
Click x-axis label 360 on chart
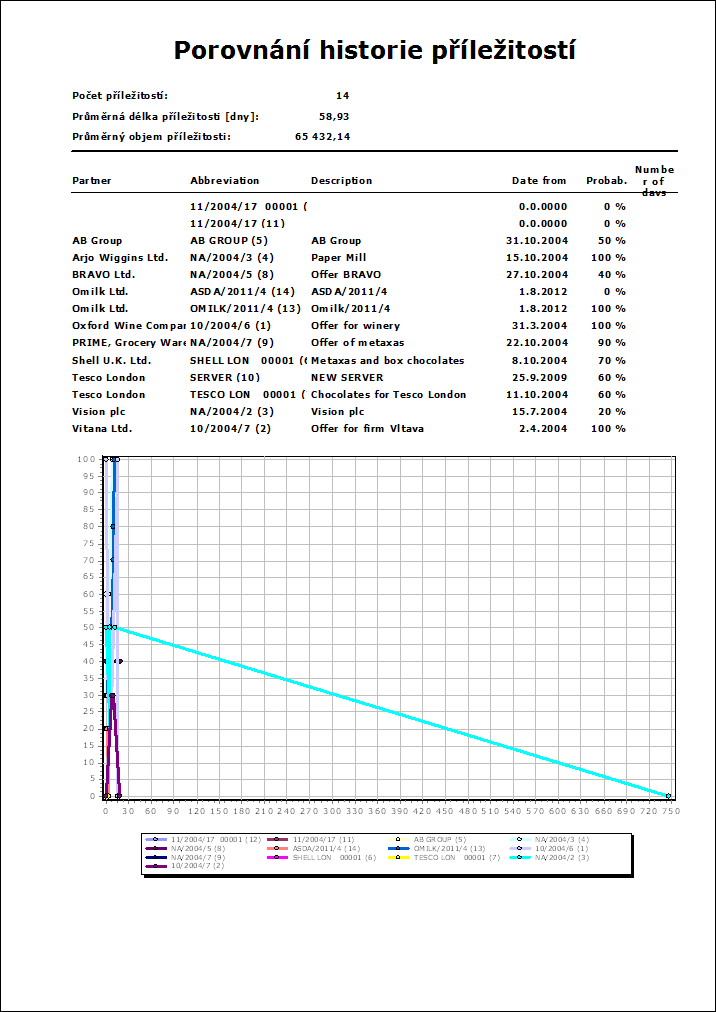[378, 811]
